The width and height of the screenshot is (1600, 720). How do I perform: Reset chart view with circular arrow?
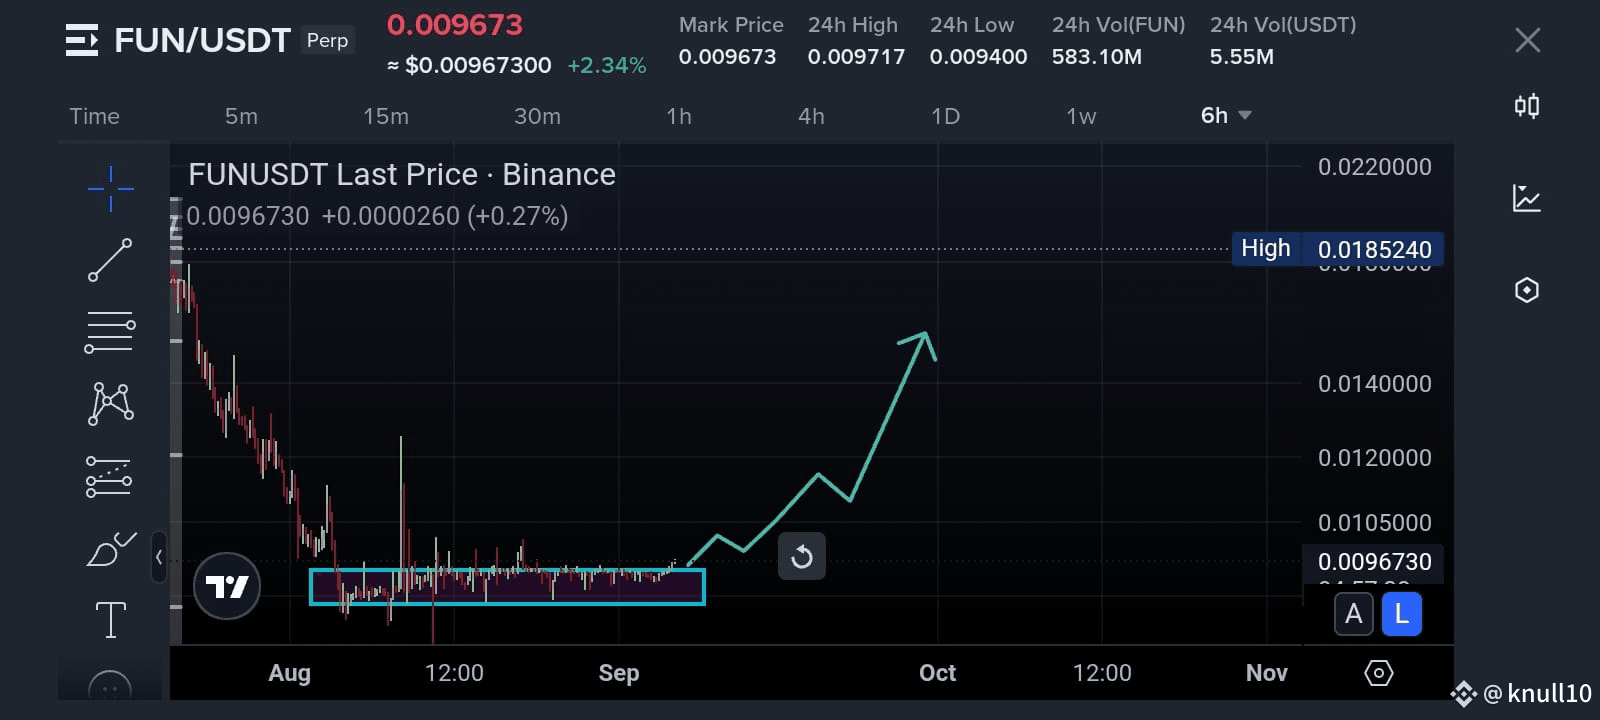[802, 557]
